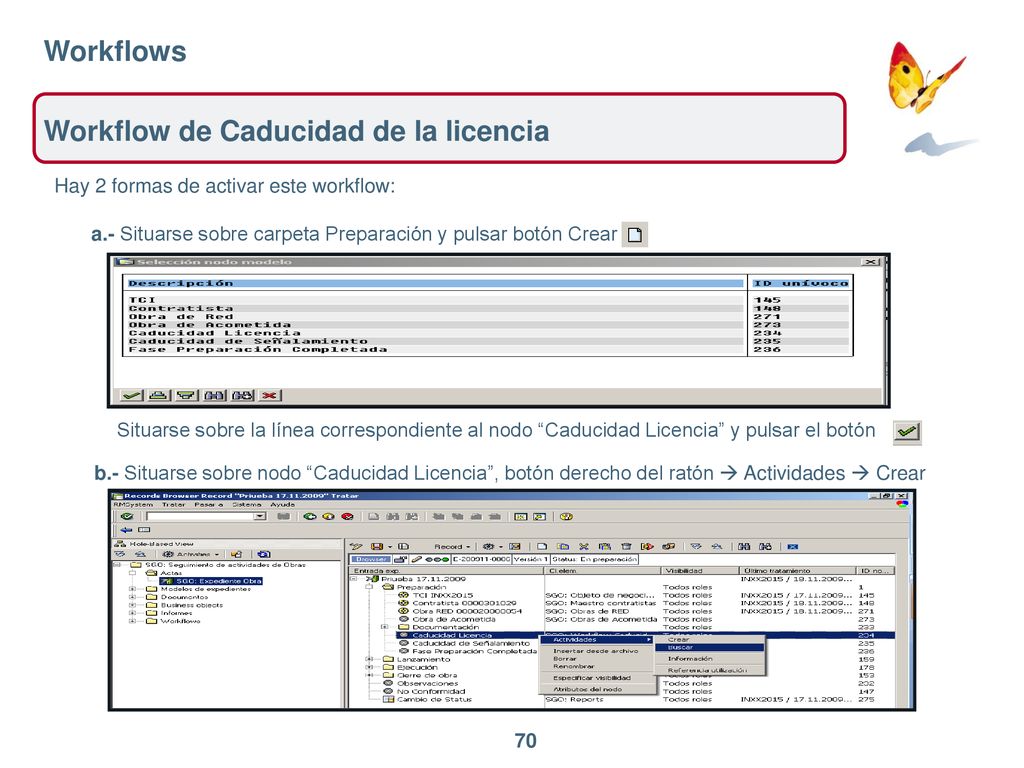Expand the Documentación folder node

click(385, 627)
